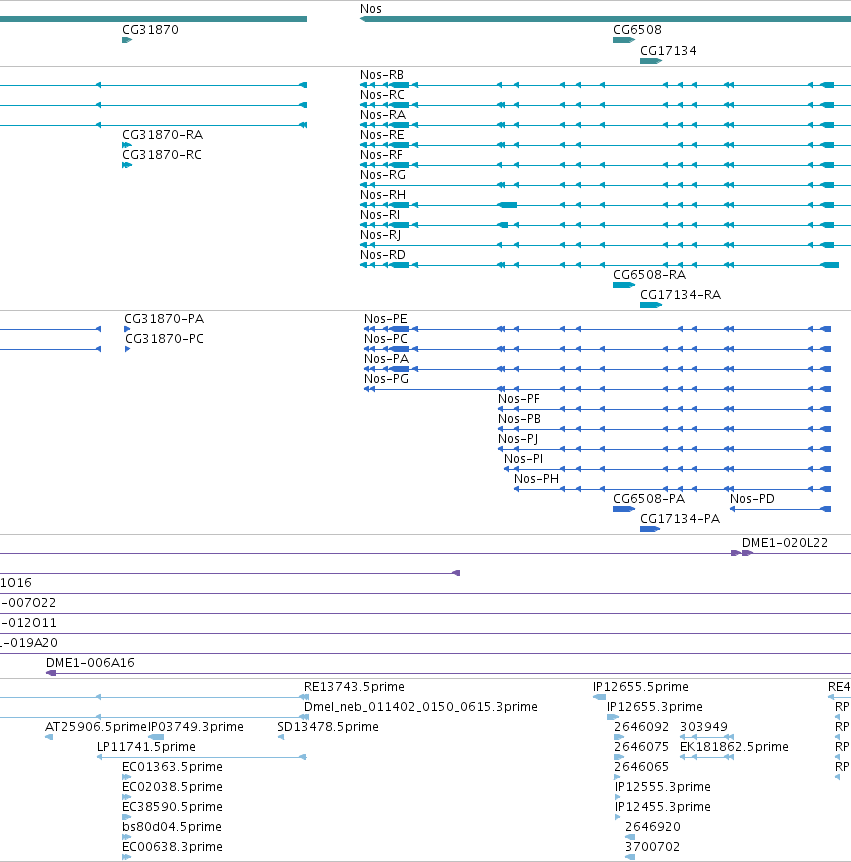This screenshot has height=862, width=851.
Task: Select the DME1-020L22 clone label
Action: (784, 543)
